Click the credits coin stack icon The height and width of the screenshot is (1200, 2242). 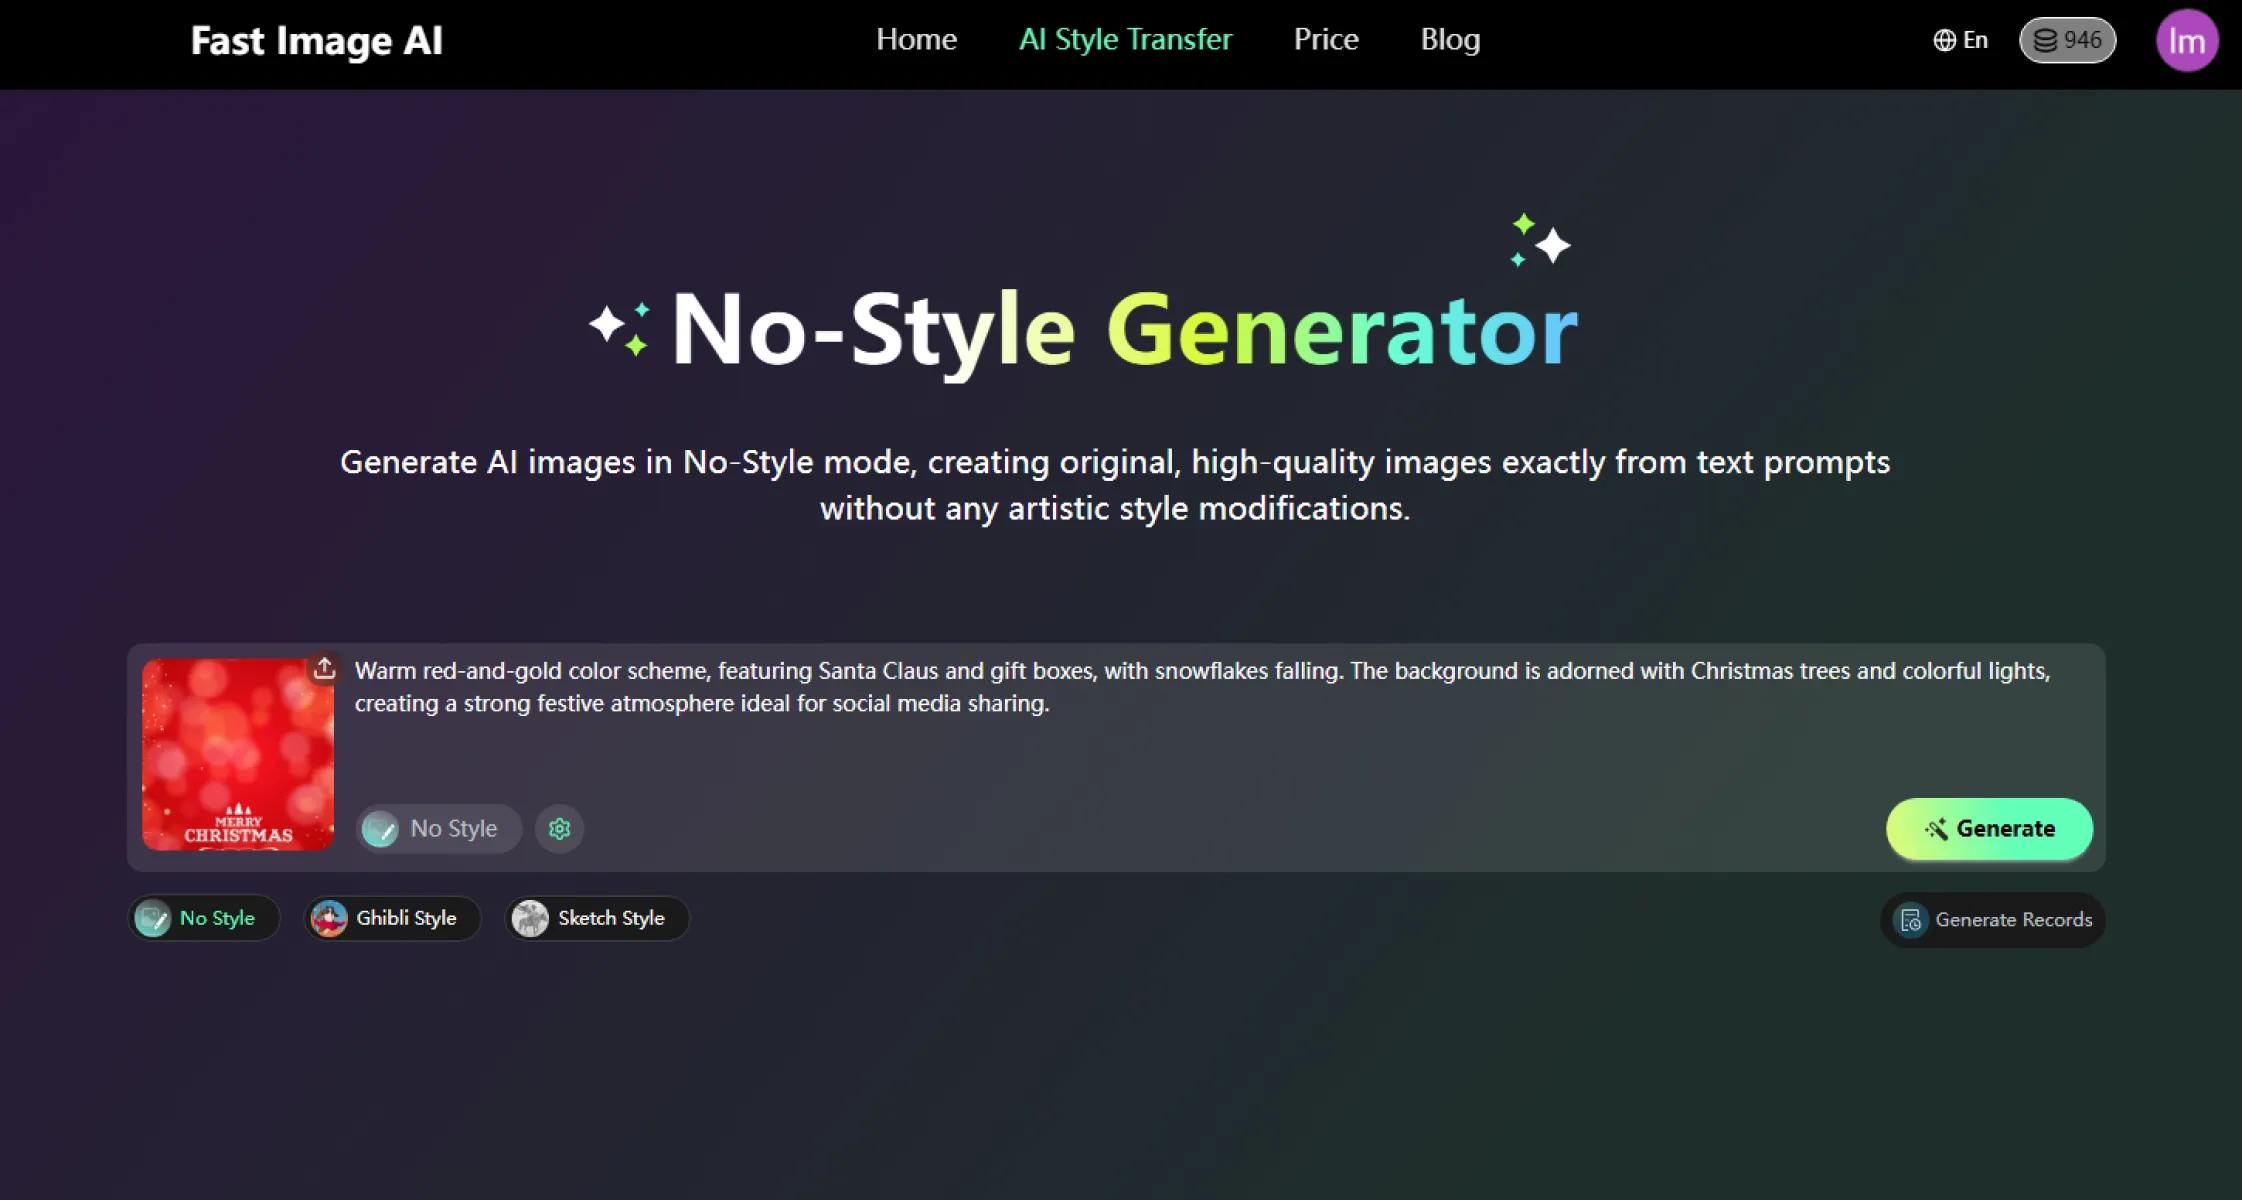2046,40
